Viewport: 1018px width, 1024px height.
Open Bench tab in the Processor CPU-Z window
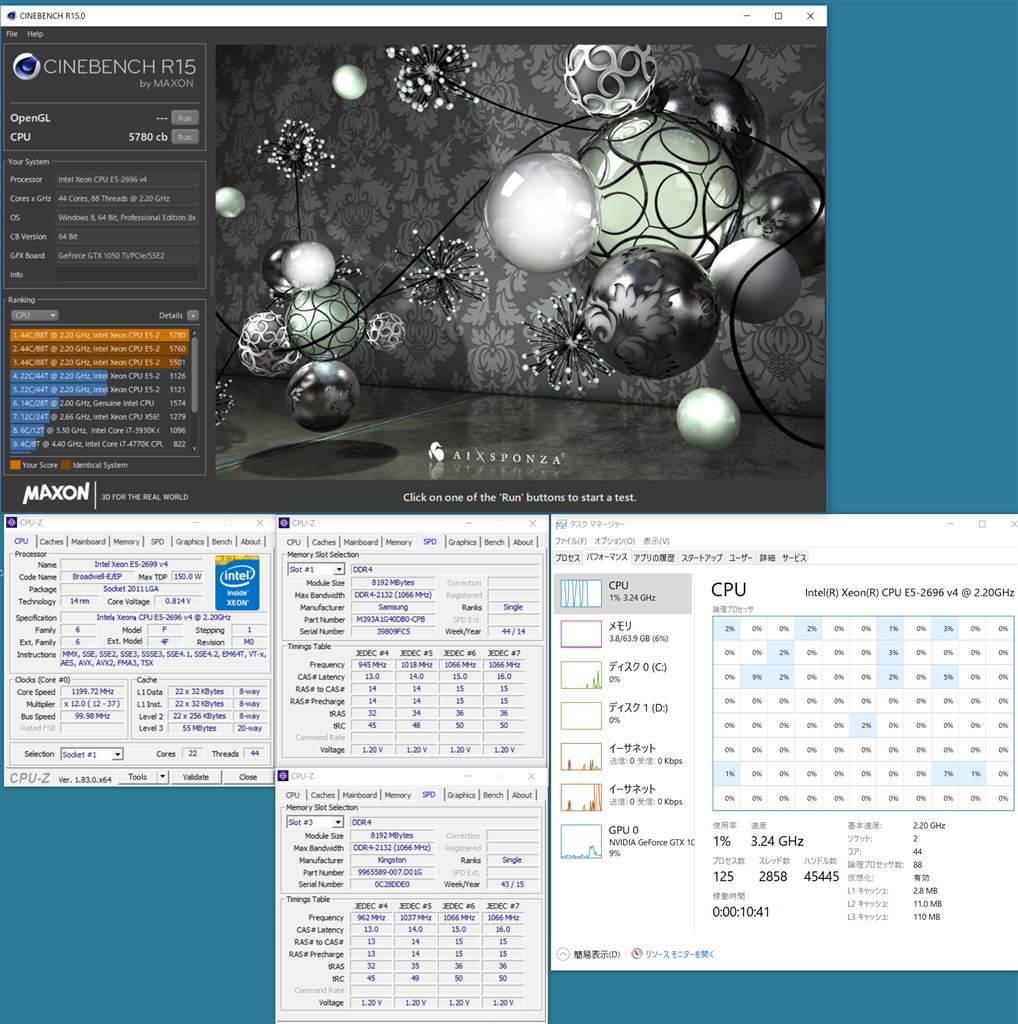[x=222, y=541]
